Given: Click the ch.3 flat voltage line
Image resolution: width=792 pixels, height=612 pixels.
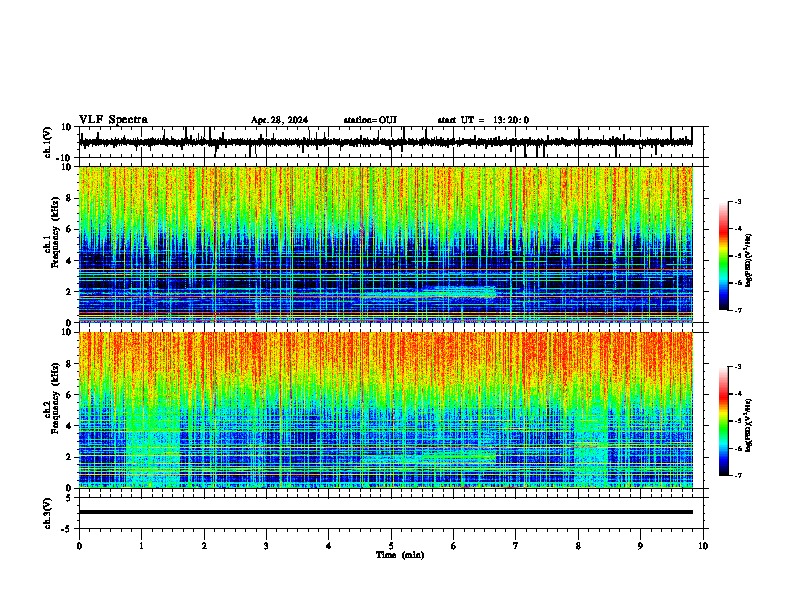Looking at the screenshot, I should 386,512.
